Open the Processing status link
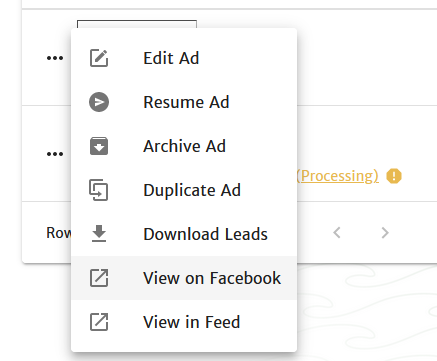This screenshot has width=437, height=361. click(337, 176)
